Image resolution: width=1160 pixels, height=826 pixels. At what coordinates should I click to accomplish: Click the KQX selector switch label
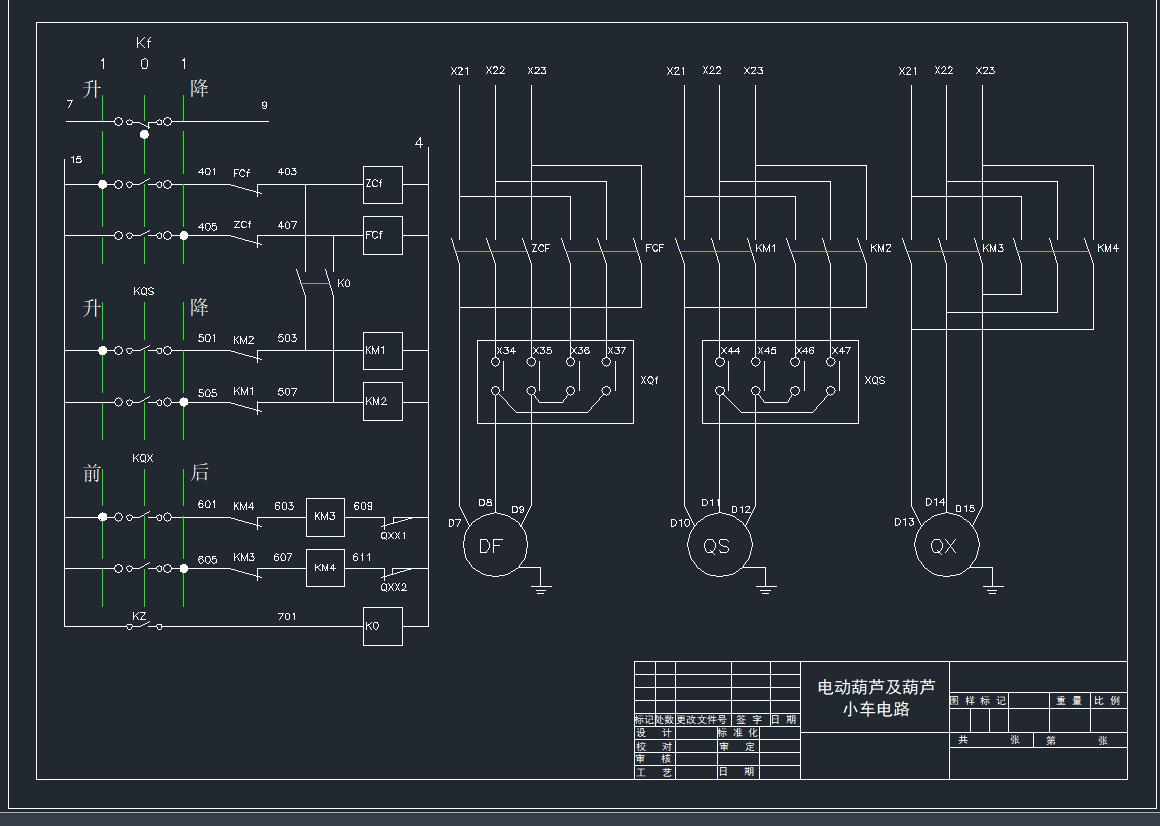144,458
